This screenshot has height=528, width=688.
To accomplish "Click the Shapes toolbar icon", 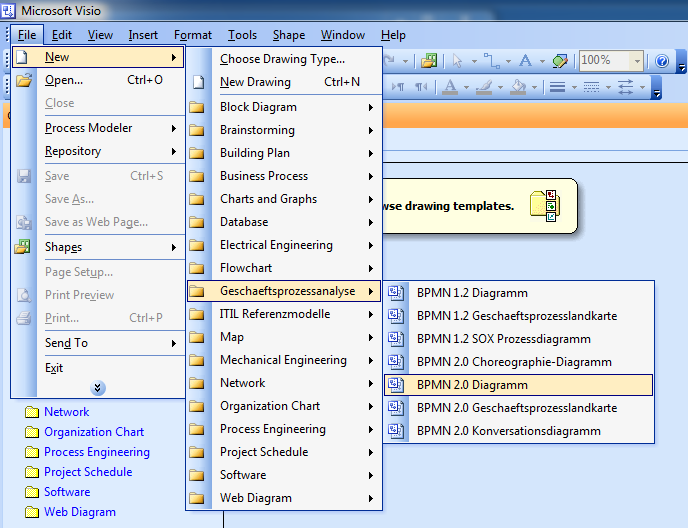I will coord(429,61).
